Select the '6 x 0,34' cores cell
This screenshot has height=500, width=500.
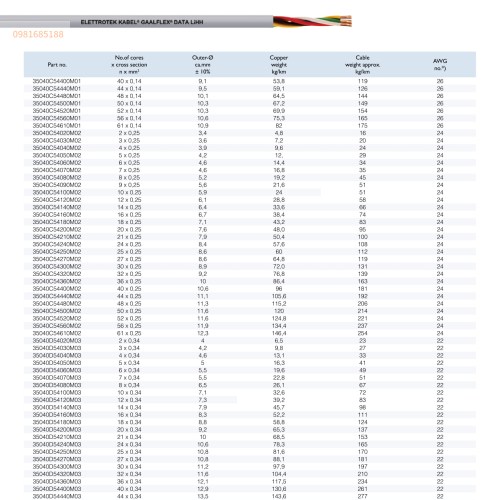[129, 370]
